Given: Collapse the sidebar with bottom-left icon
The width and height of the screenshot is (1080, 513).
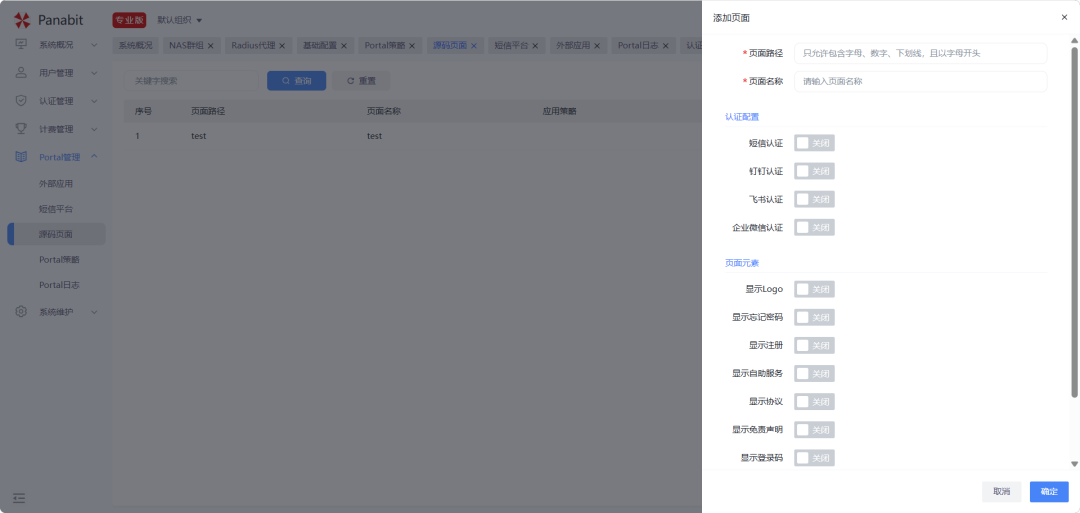Looking at the screenshot, I should click(x=19, y=497).
